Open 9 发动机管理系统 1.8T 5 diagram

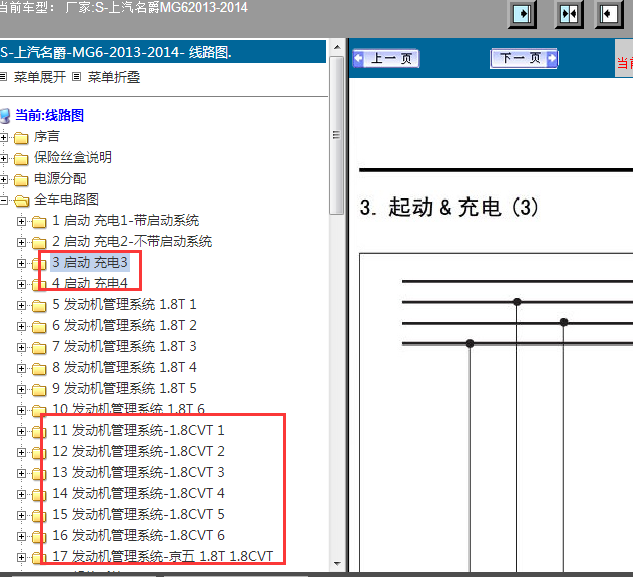[124, 388]
